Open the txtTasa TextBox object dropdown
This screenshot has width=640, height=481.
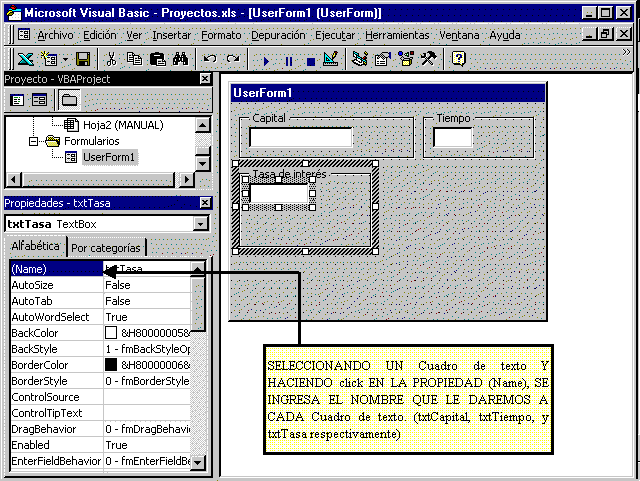(x=200, y=224)
